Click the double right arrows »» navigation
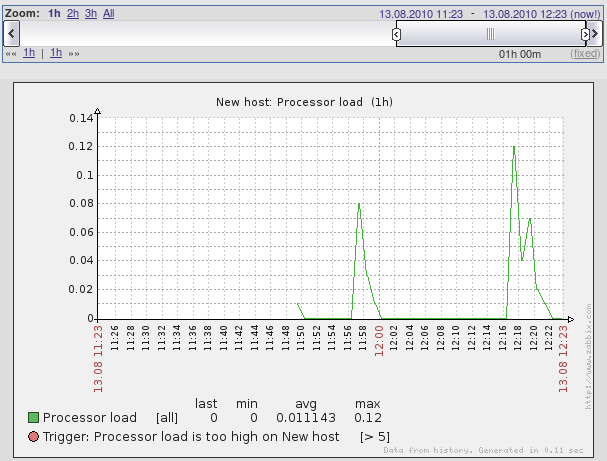 click(74, 54)
